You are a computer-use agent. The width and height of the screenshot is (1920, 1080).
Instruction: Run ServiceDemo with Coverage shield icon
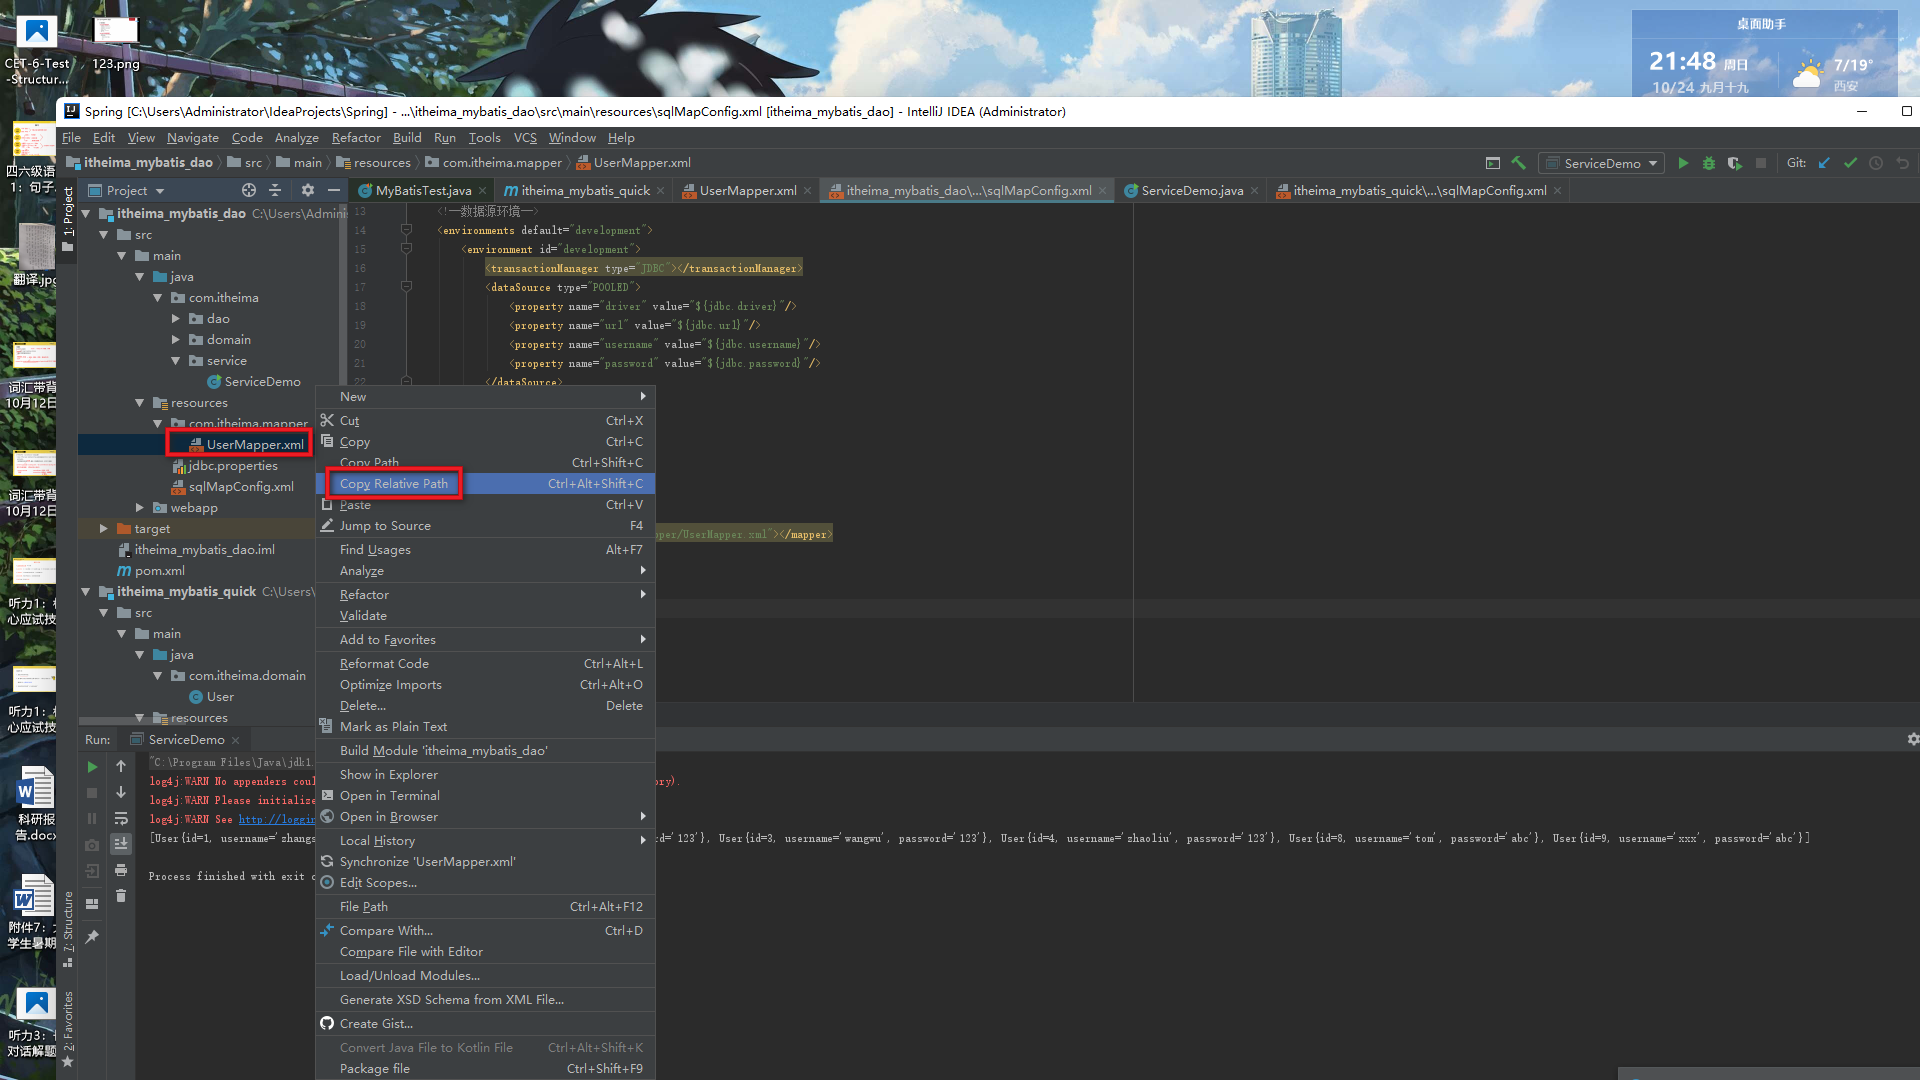tap(1735, 163)
